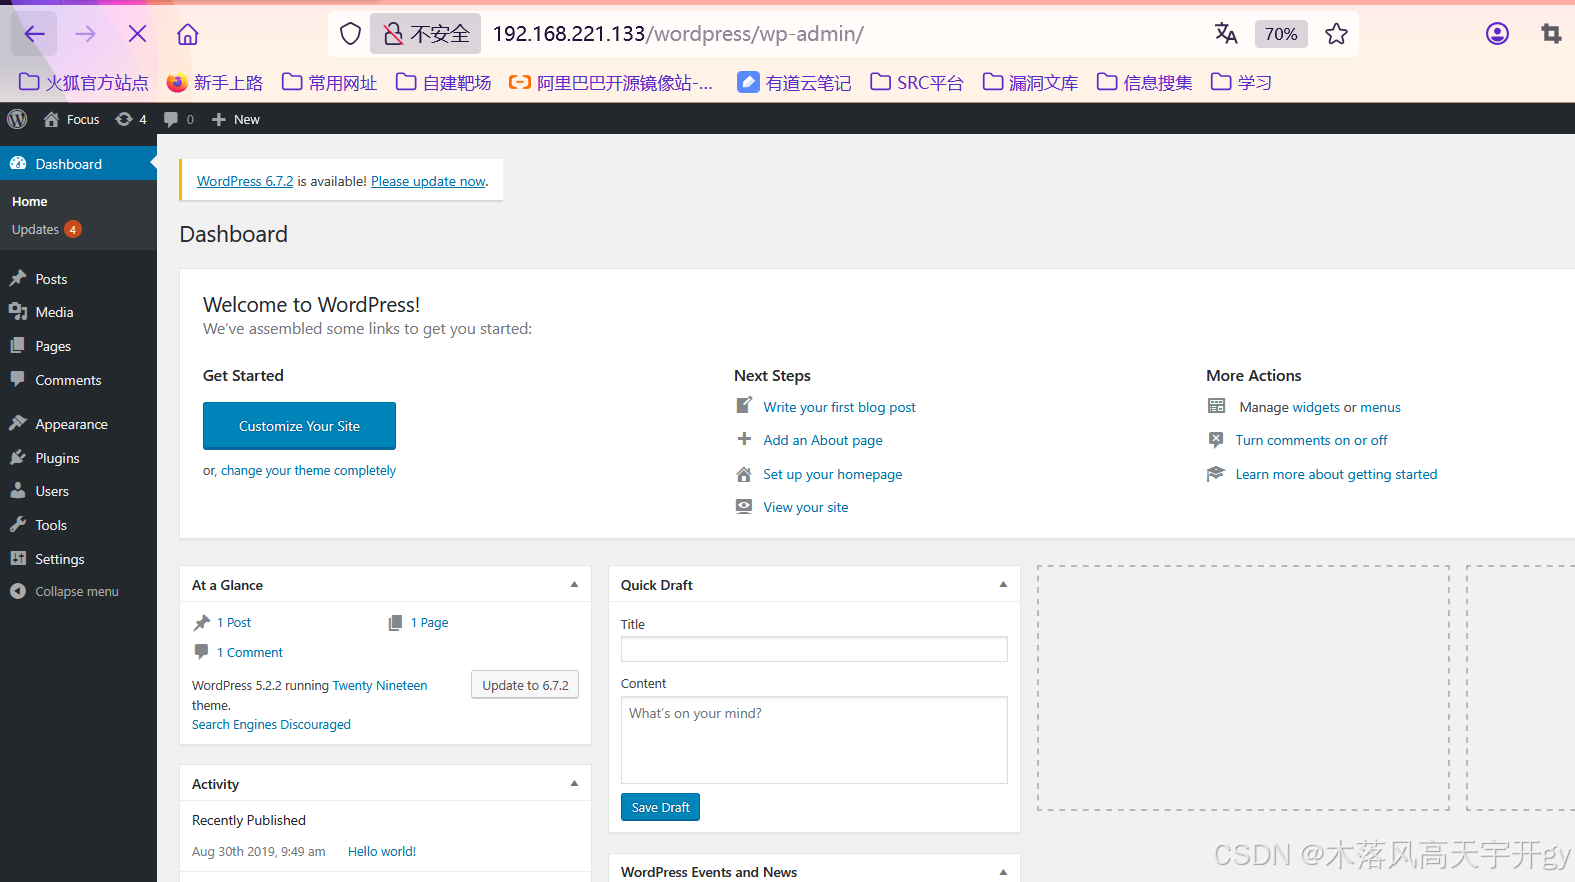Click Turn comments on or off
This screenshot has width=1575, height=882.
tap(1311, 440)
